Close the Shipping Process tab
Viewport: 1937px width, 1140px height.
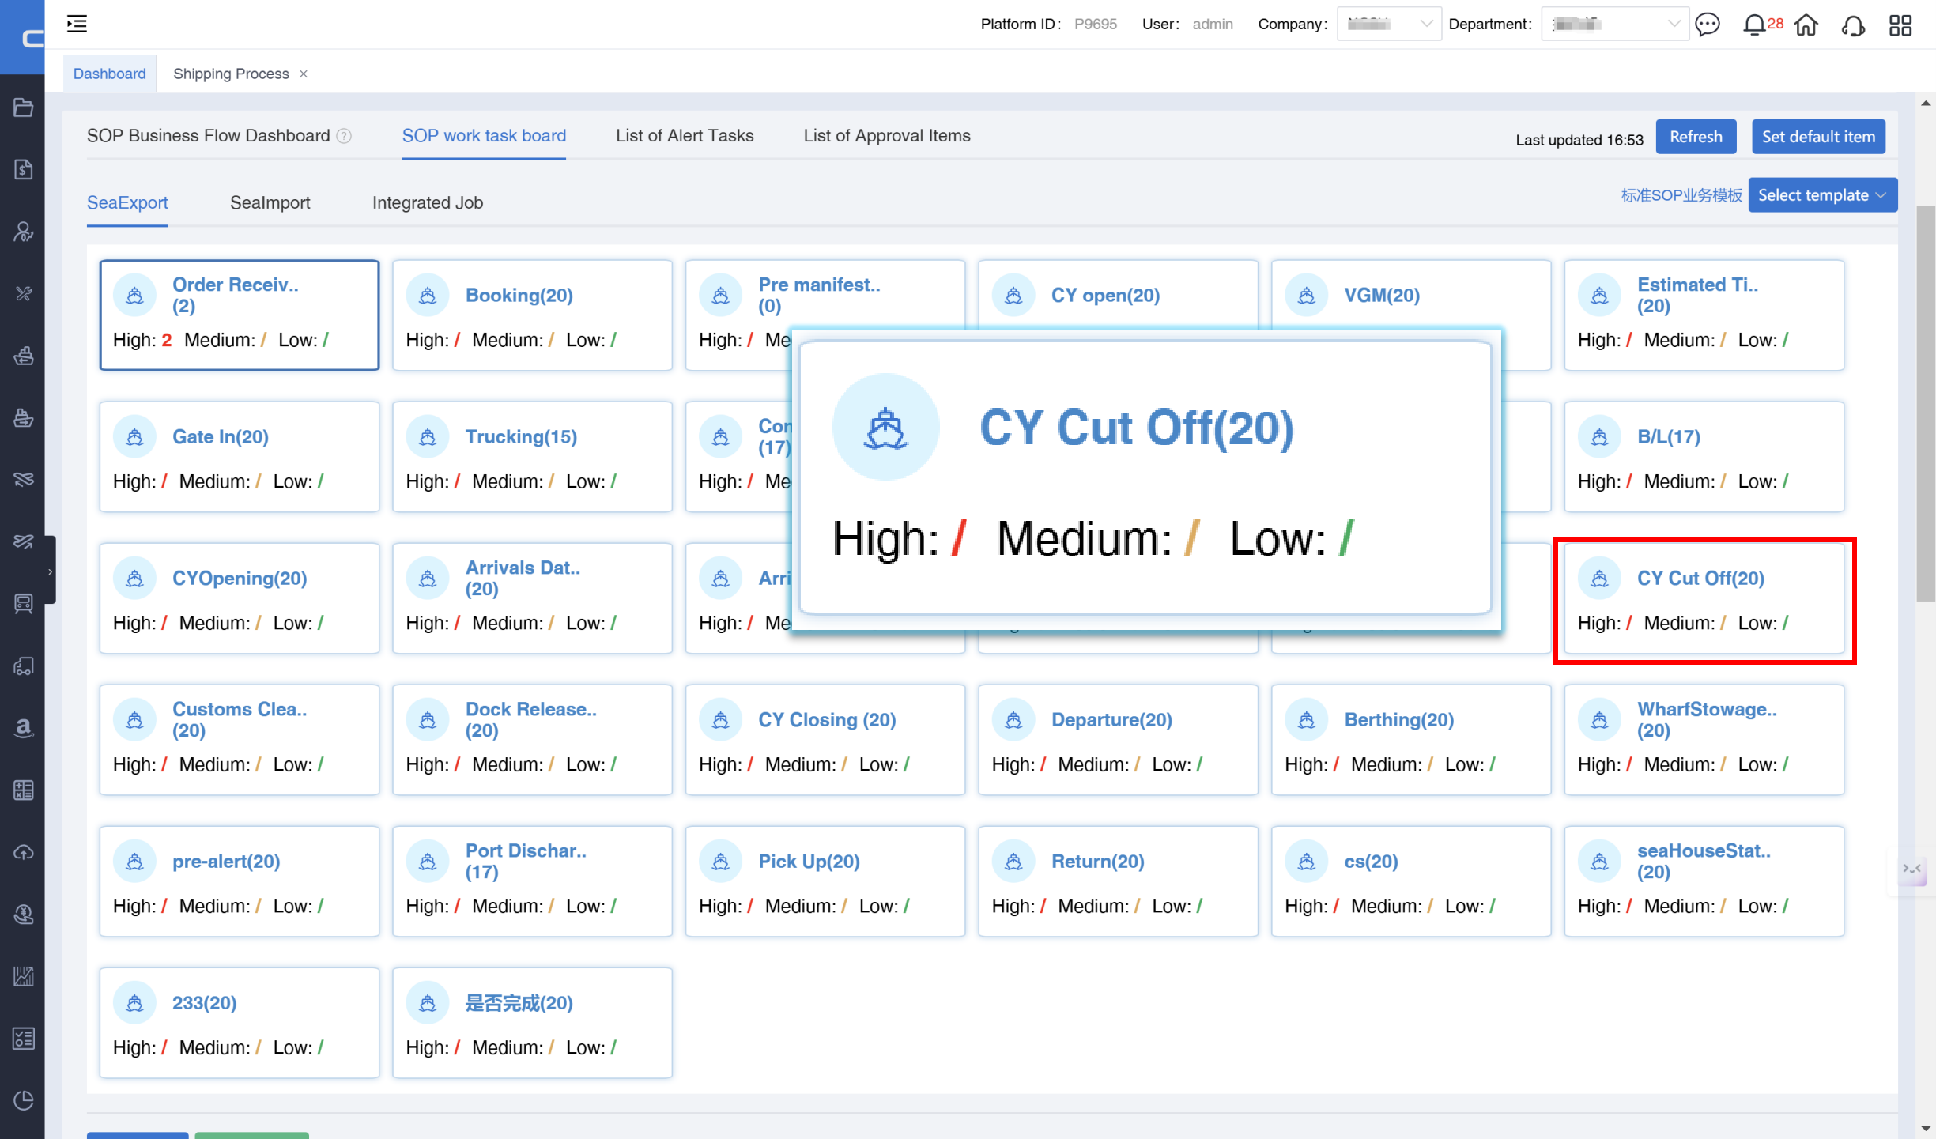pyautogui.click(x=303, y=74)
